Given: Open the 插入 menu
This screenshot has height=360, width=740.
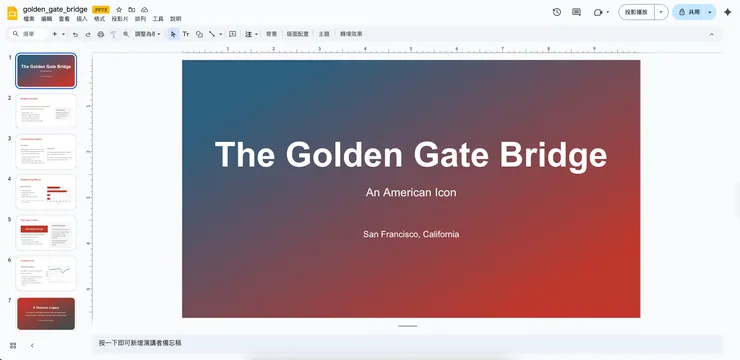Looking at the screenshot, I should coord(82,19).
